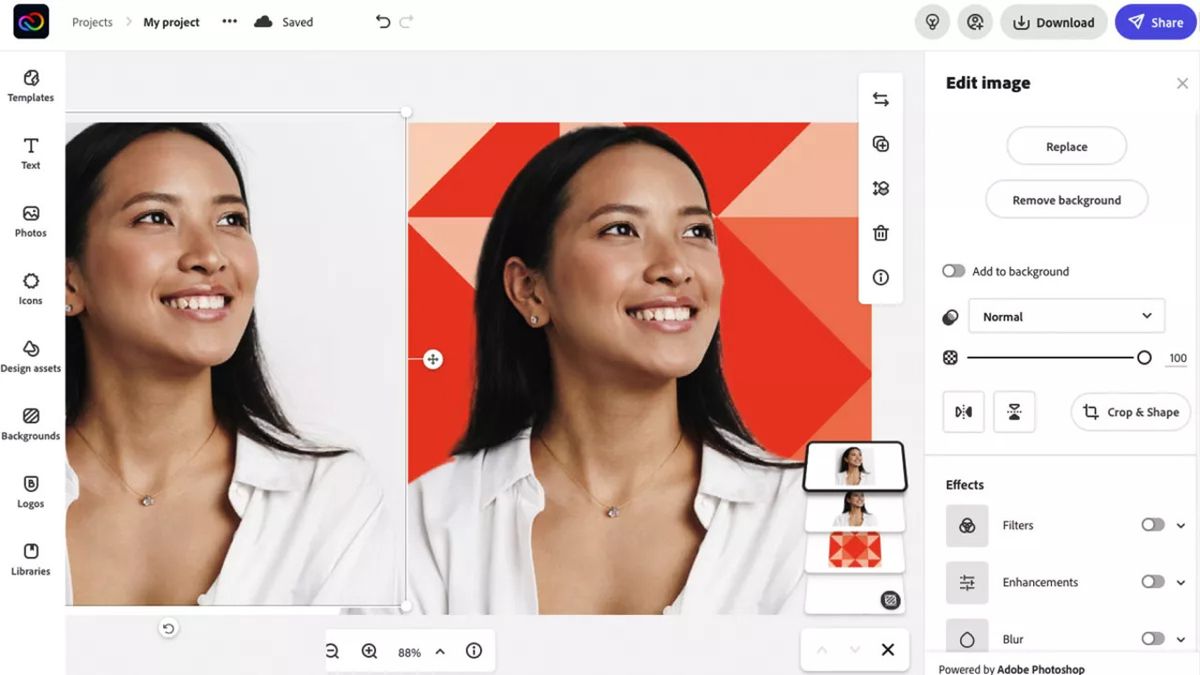Delete the selected image via trash icon
1200x675 pixels.
880,232
